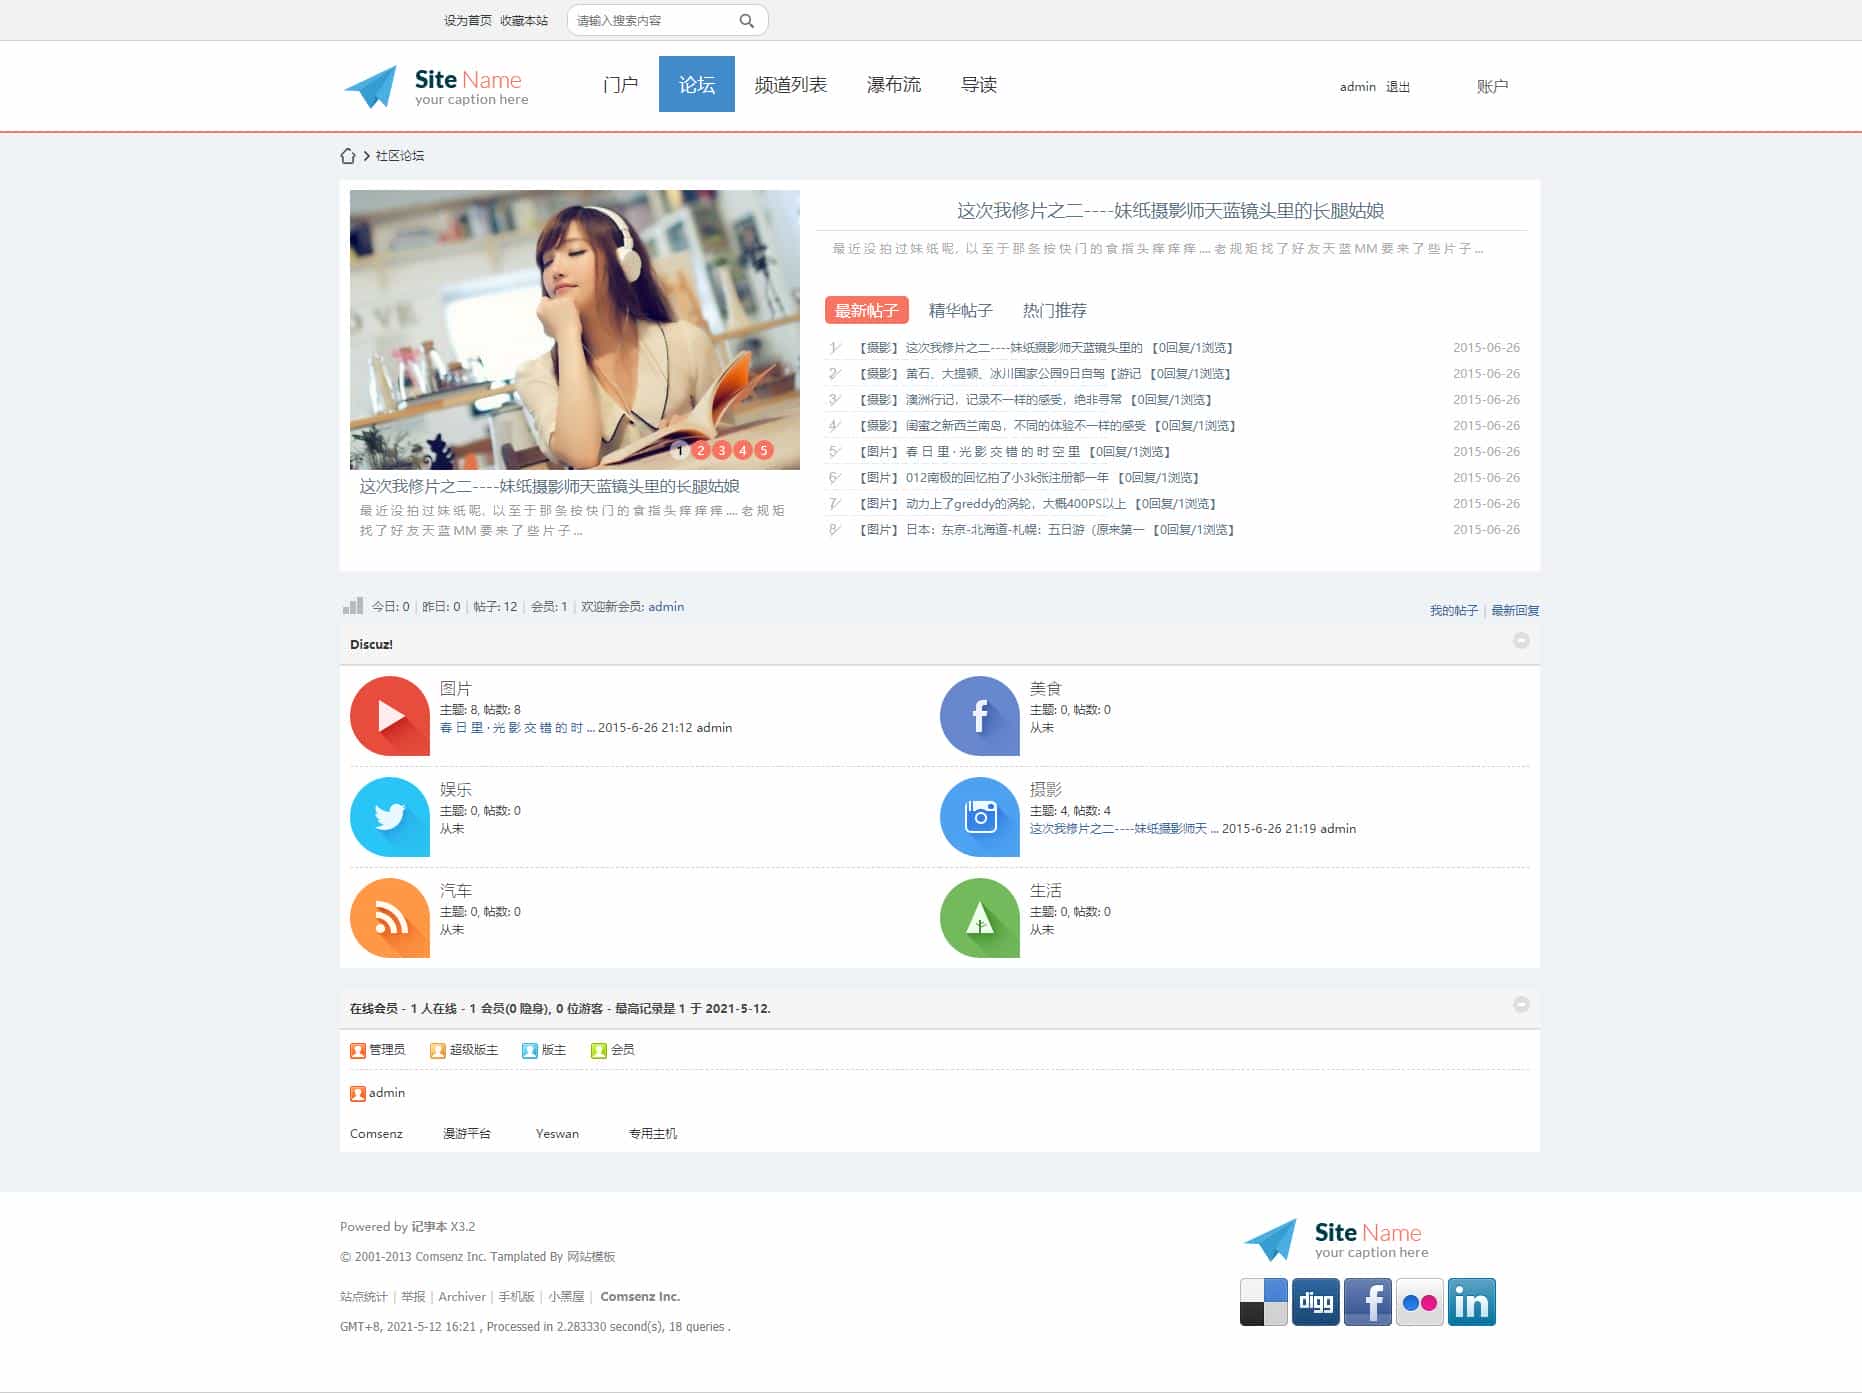
Task: Collapse the Discuz! forum section
Action: click(1521, 641)
